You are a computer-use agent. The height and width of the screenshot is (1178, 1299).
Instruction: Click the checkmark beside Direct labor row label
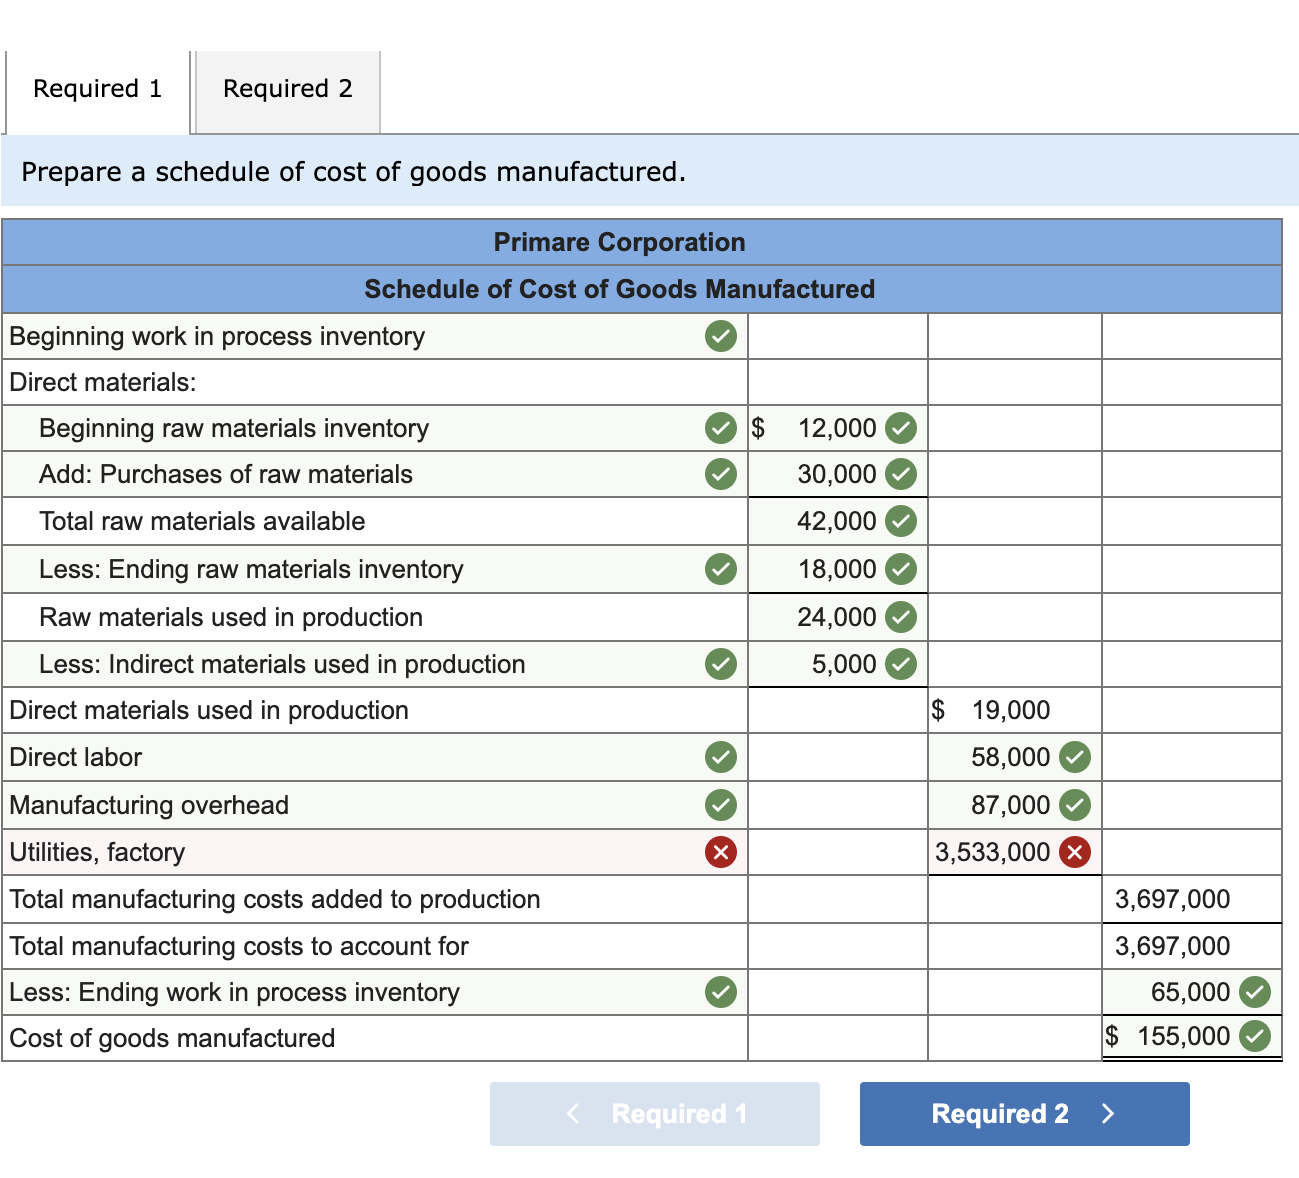(721, 757)
